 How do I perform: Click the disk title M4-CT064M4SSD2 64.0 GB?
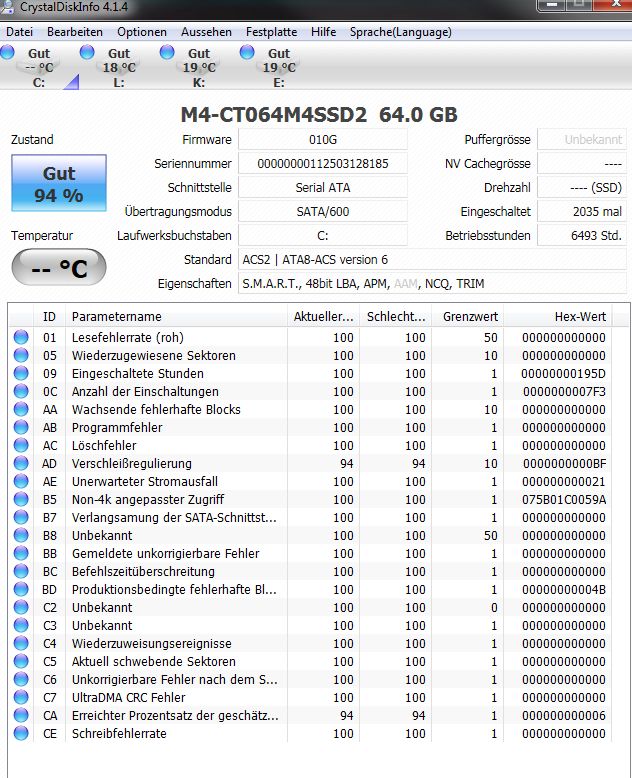tap(318, 115)
